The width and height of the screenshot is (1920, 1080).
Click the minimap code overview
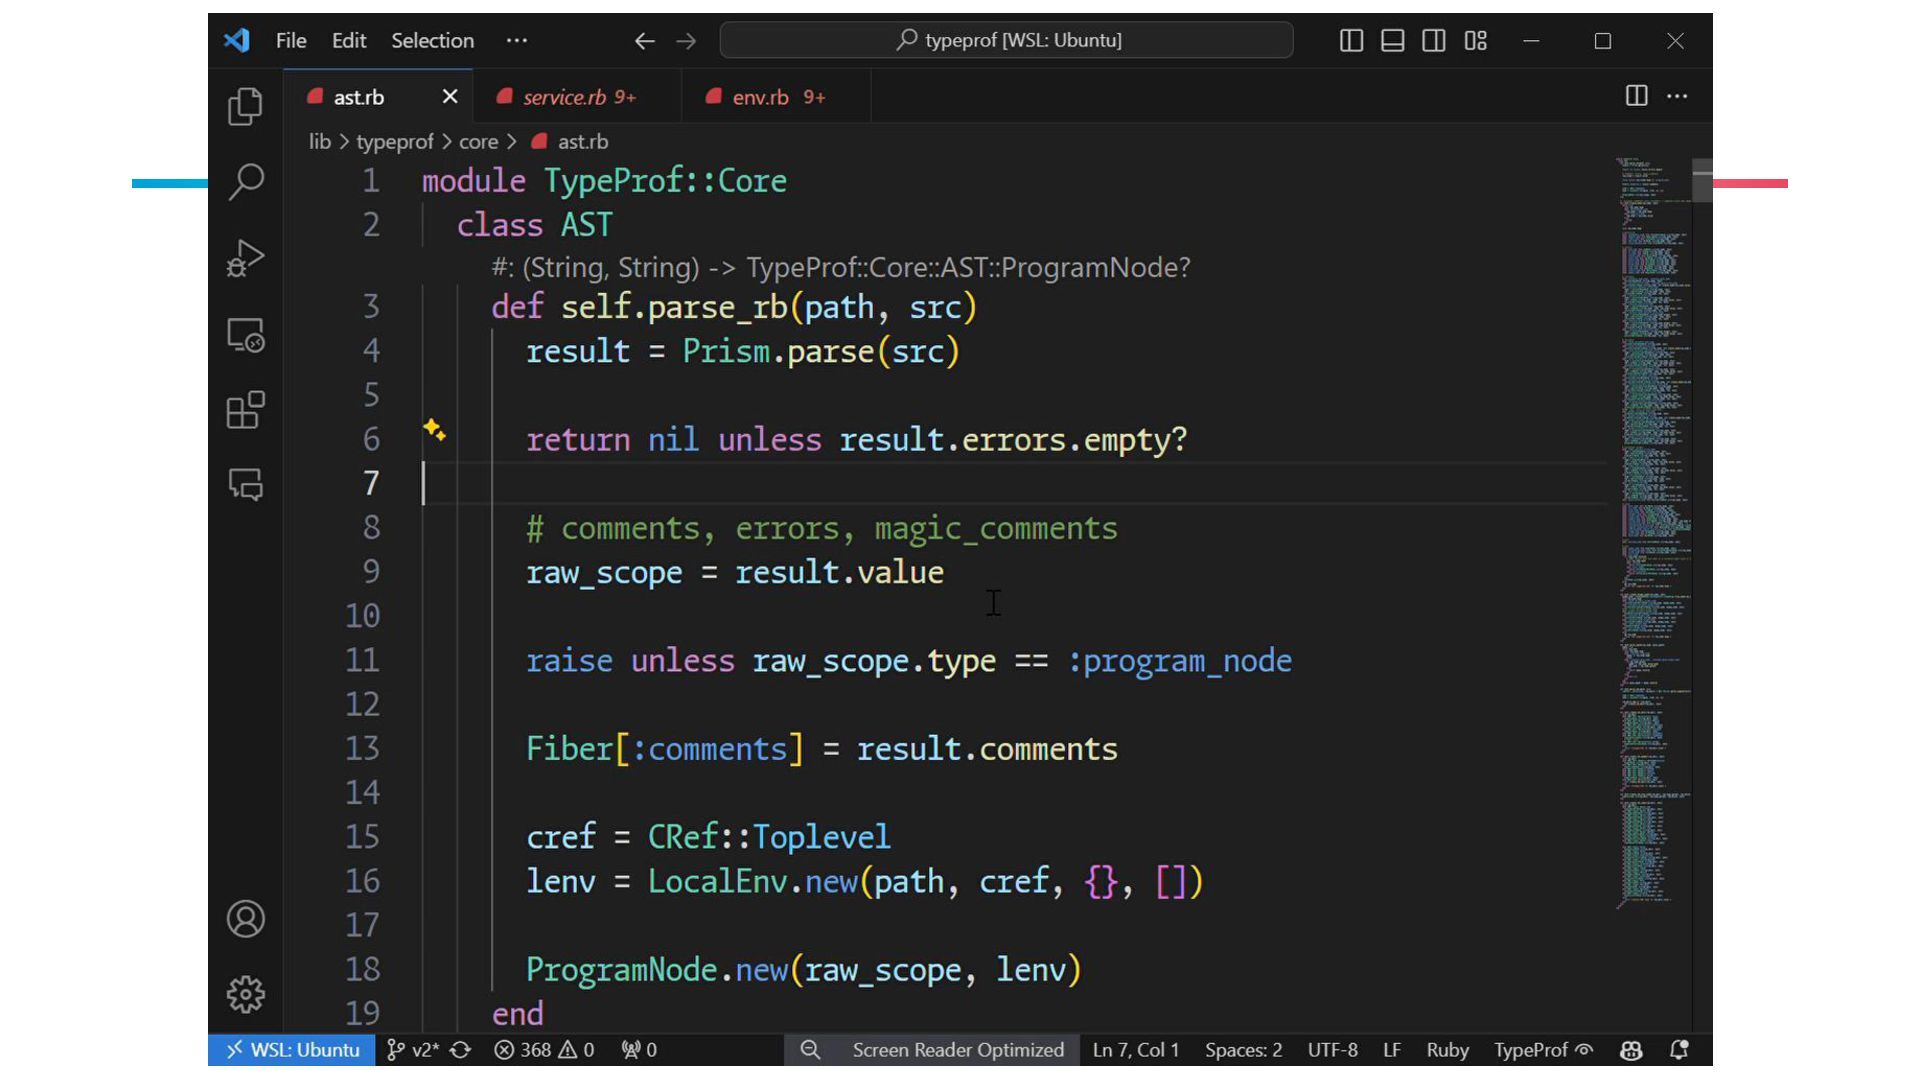click(1650, 530)
